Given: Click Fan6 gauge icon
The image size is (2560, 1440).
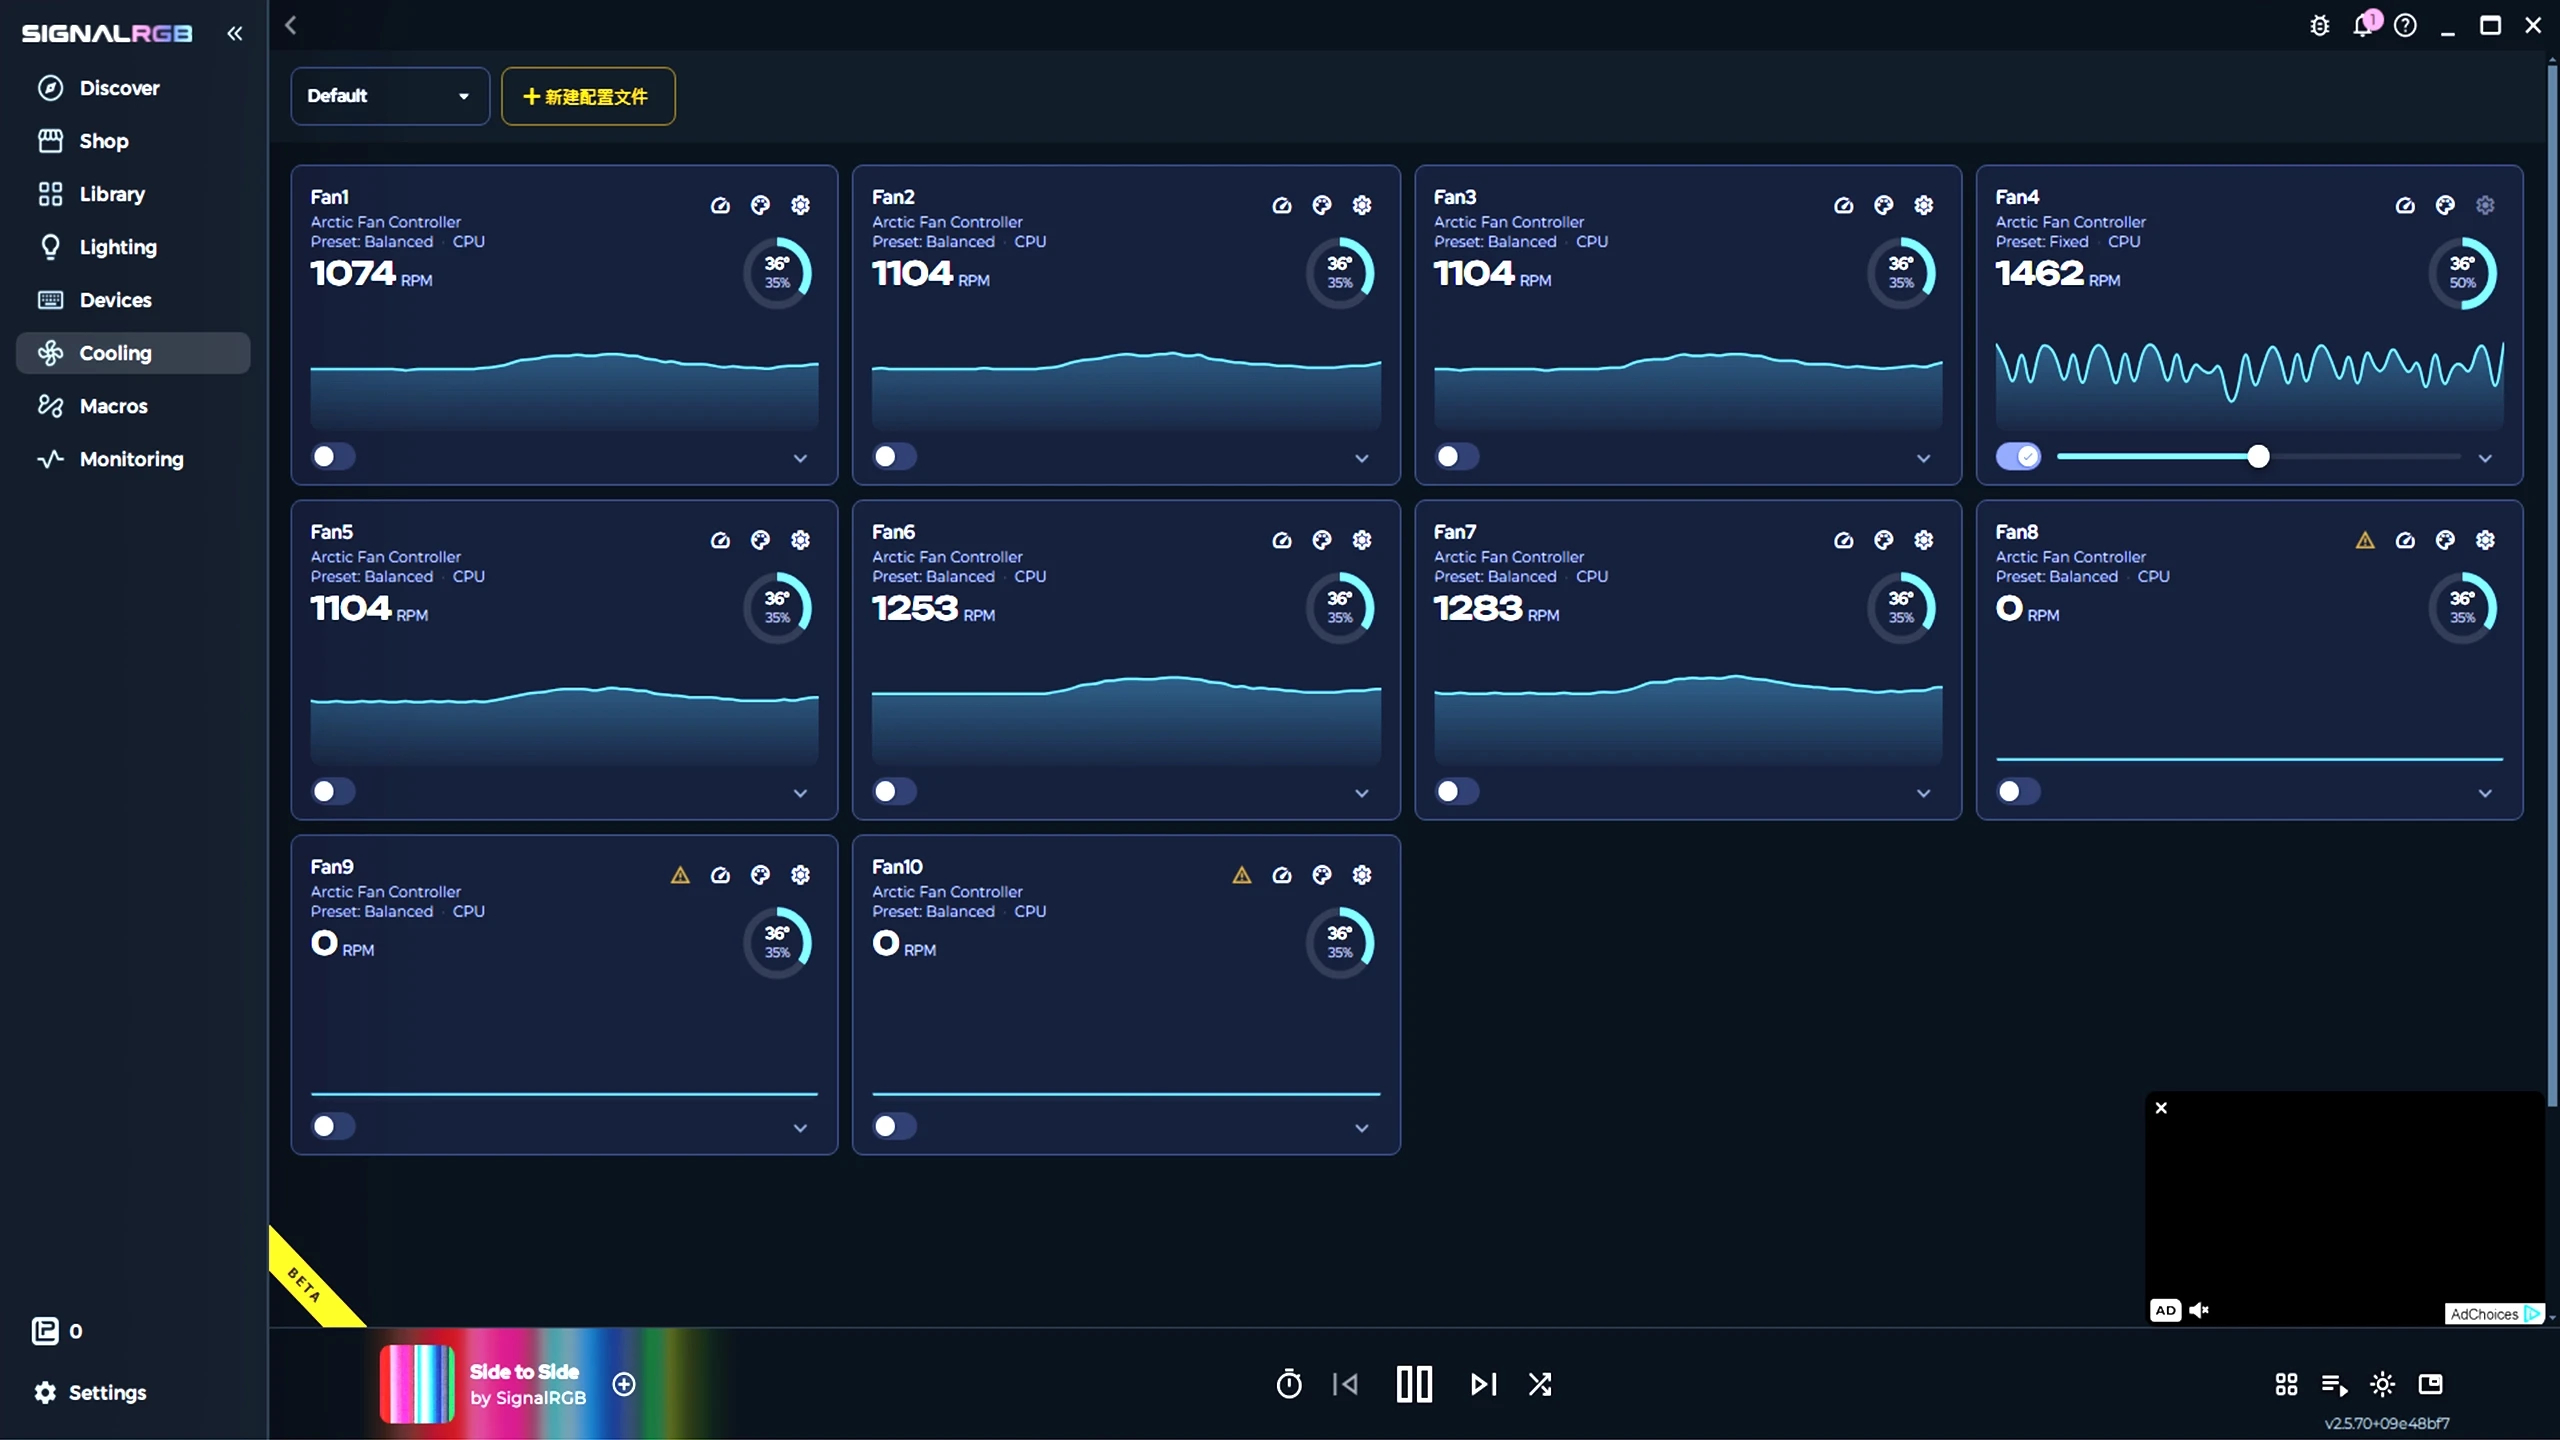Looking at the screenshot, I should (1282, 540).
